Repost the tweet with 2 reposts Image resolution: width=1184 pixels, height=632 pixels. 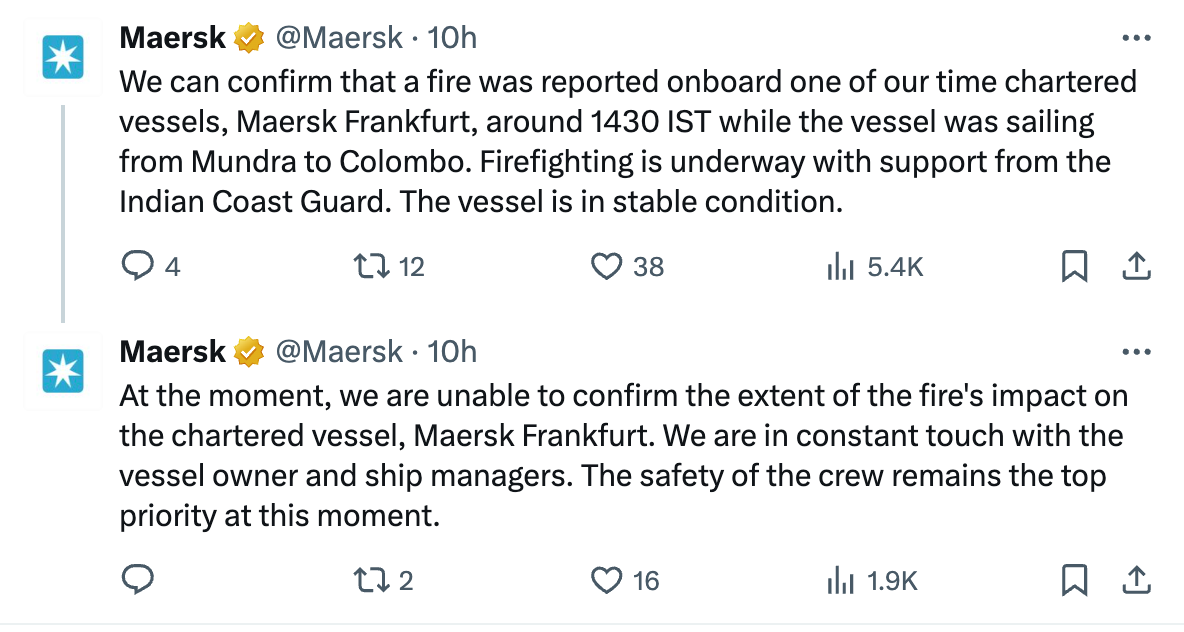373,580
